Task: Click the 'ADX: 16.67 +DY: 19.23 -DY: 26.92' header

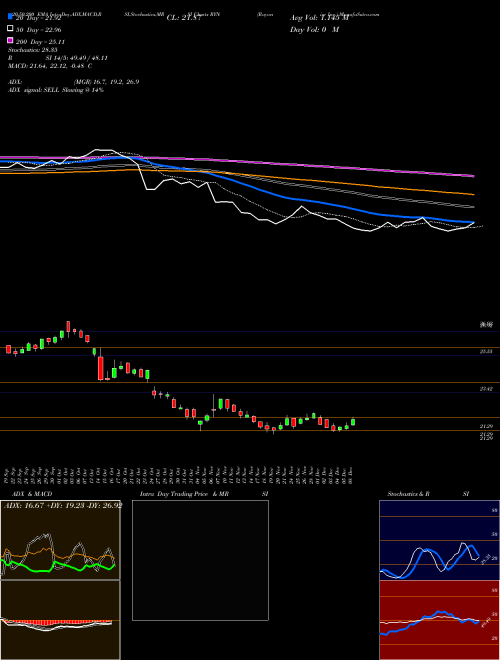Action: click(x=63, y=505)
